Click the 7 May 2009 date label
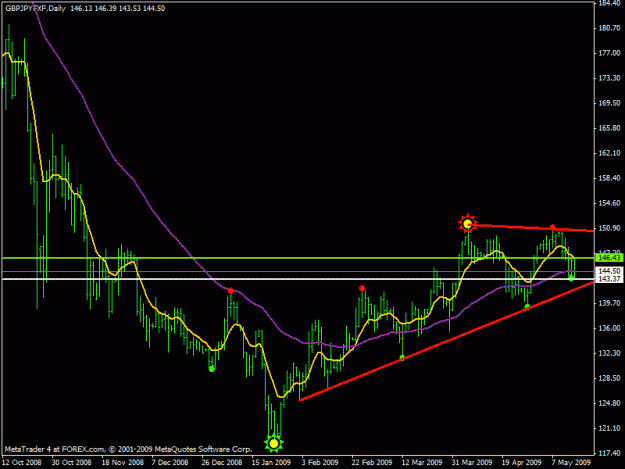Viewport: 625px width, 469px height. point(571,462)
